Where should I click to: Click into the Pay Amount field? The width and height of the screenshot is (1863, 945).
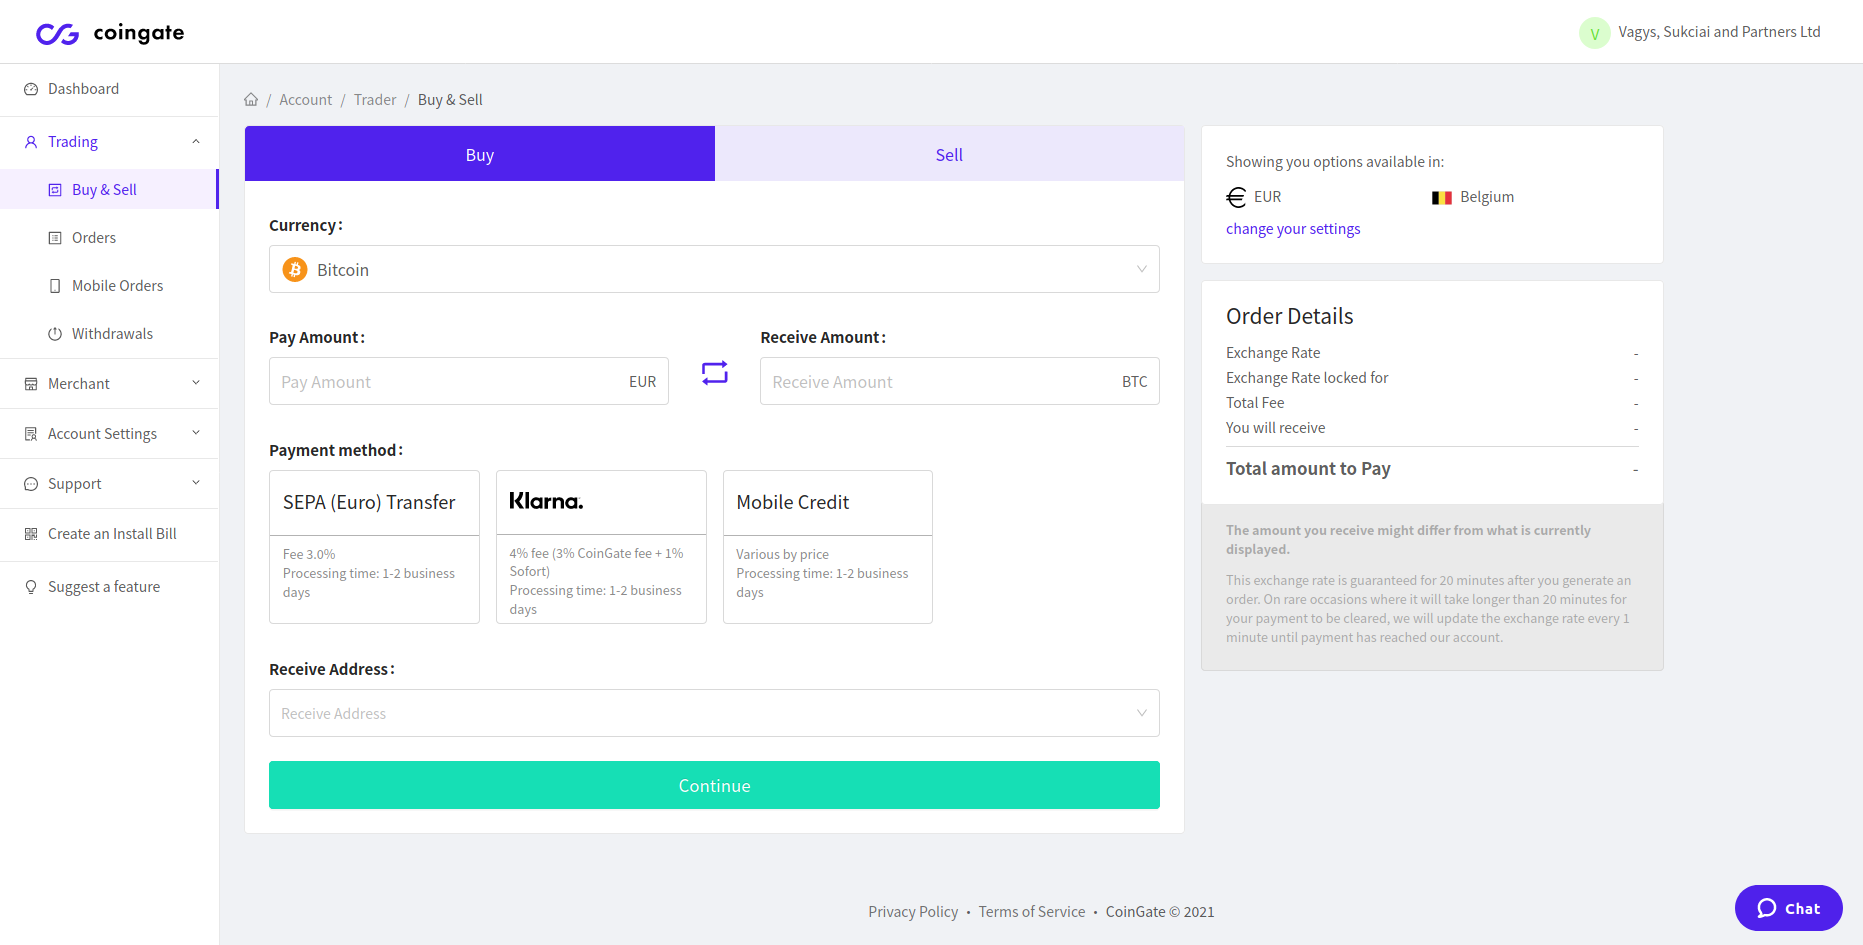click(x=468, y=381)
